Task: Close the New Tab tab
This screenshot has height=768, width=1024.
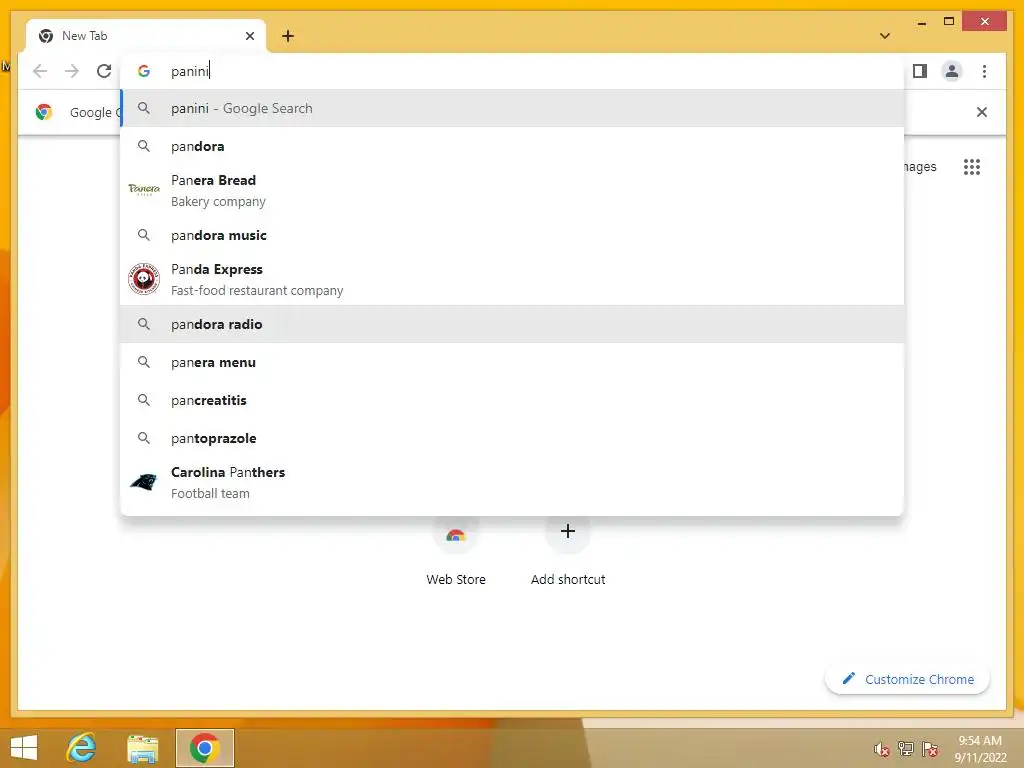Action: tap(249, 36)
